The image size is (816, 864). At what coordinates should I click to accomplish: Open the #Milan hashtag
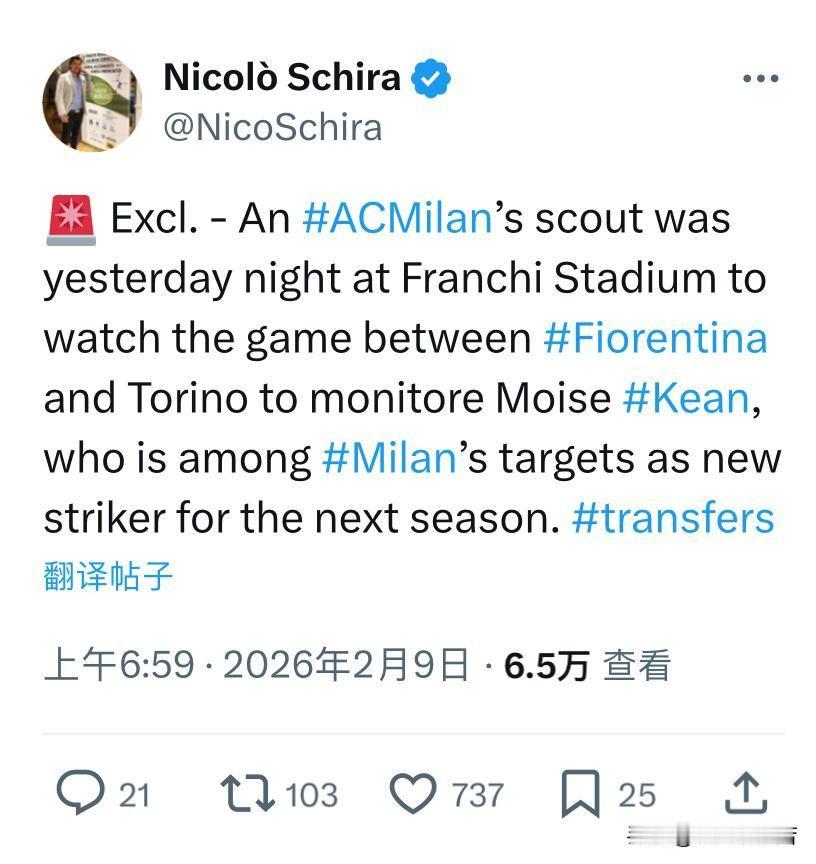click(389, 459)
